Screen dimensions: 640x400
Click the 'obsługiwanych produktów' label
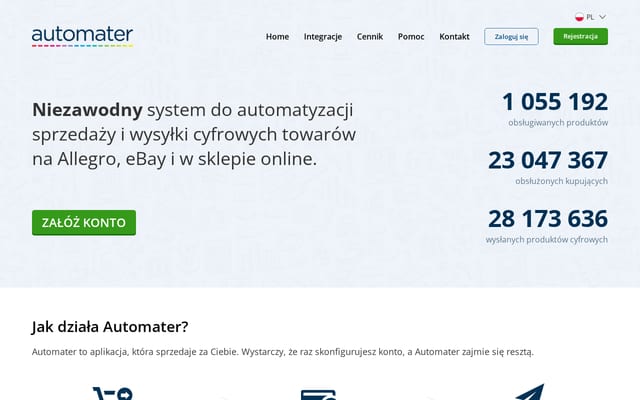click(x=558, y=122)
